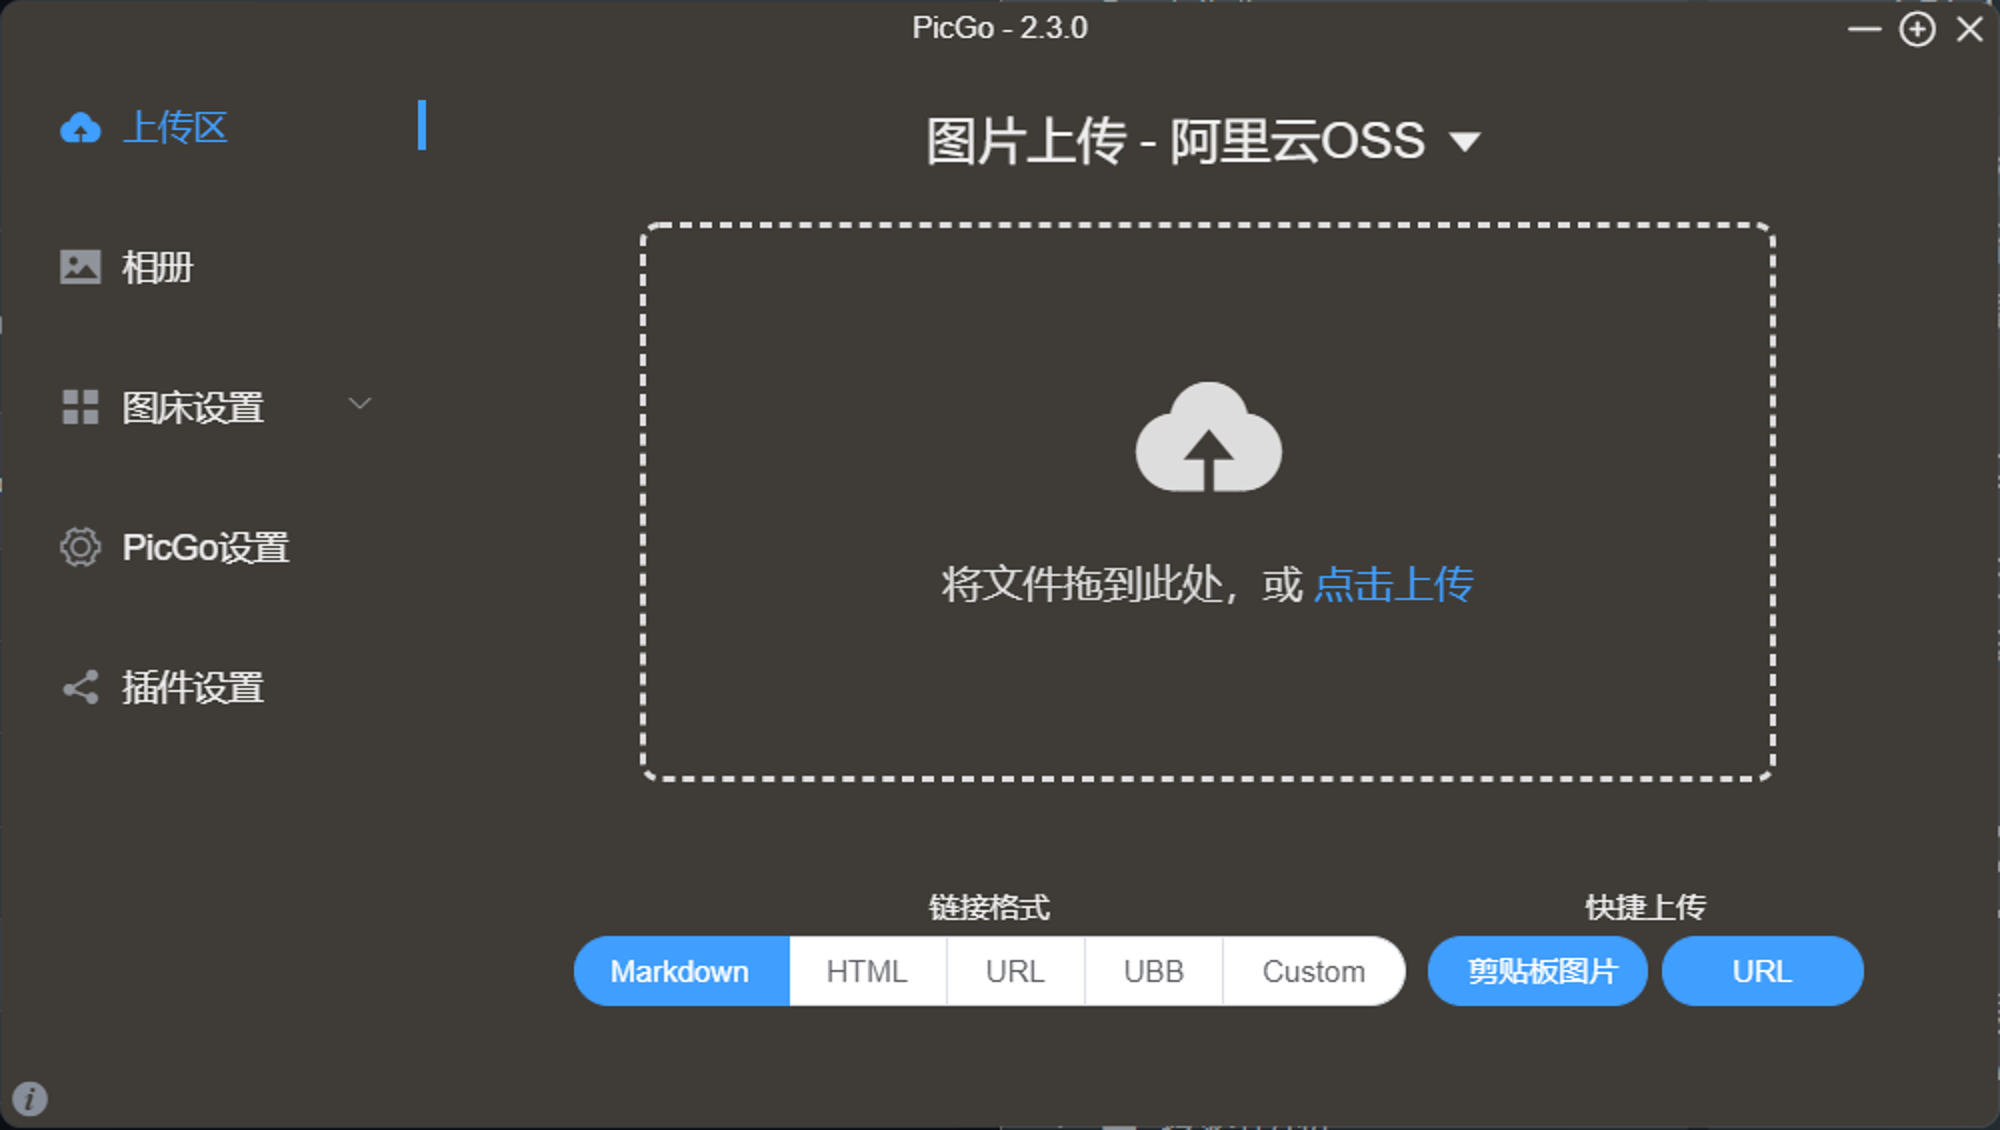The image size is (2000, 1130).
Task: Click the 点击上传 link
Action: click(x=1394, y=584)
